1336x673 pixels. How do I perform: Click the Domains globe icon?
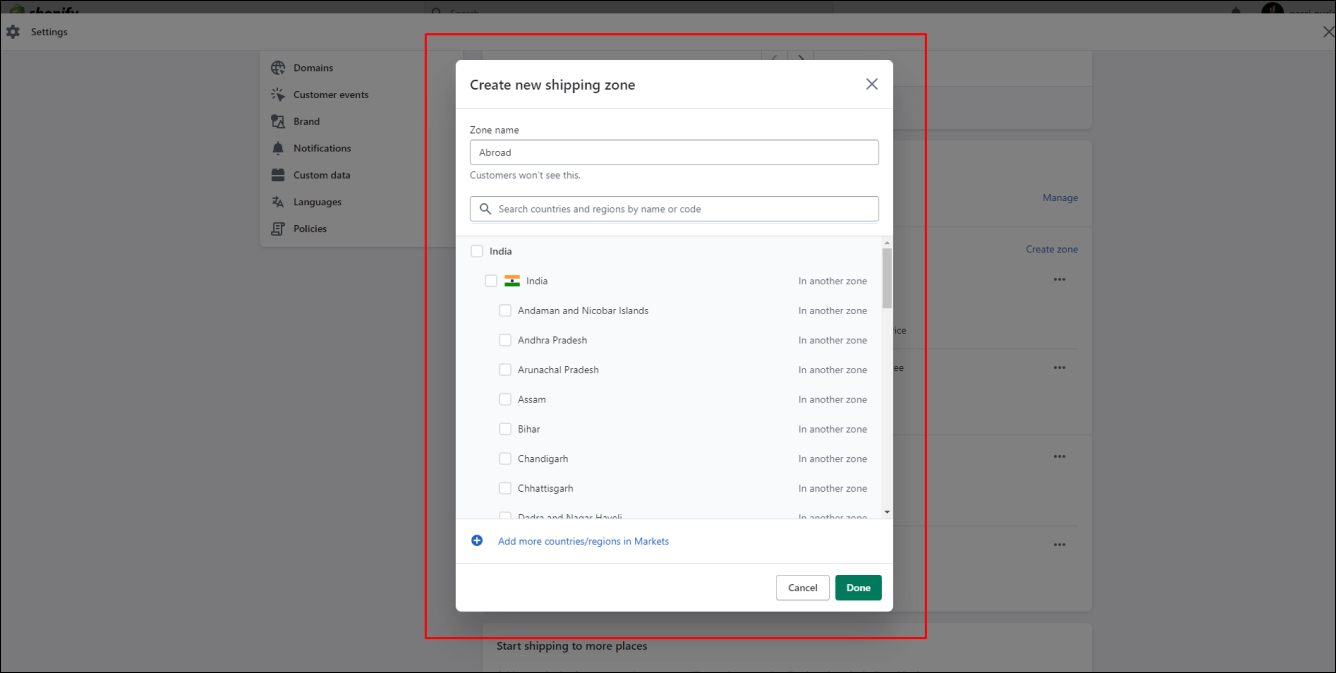click(x=278, y=68)
